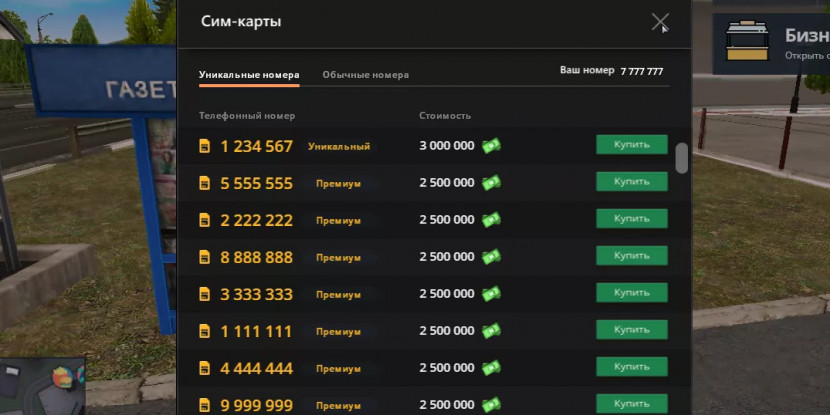Purchase the number 8 888 888

coord(631,256)
